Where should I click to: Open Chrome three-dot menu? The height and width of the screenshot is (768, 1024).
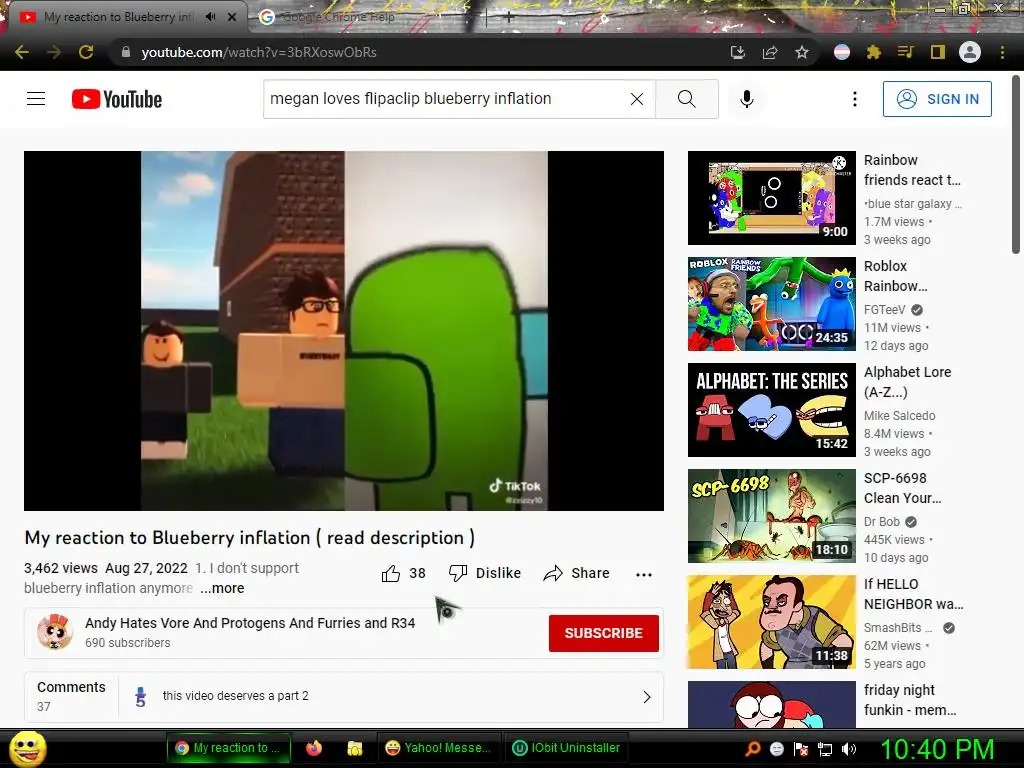coord(1002,52)
